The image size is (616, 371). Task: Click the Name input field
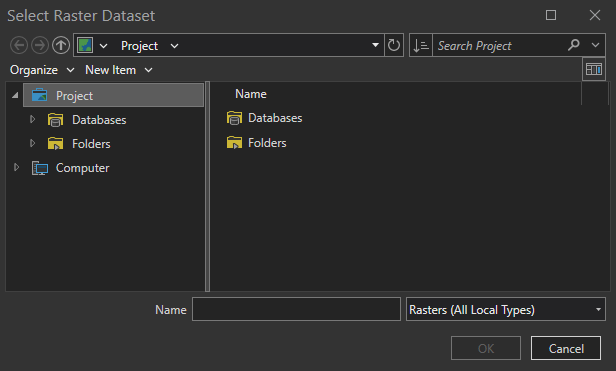(x=296, y=309)
